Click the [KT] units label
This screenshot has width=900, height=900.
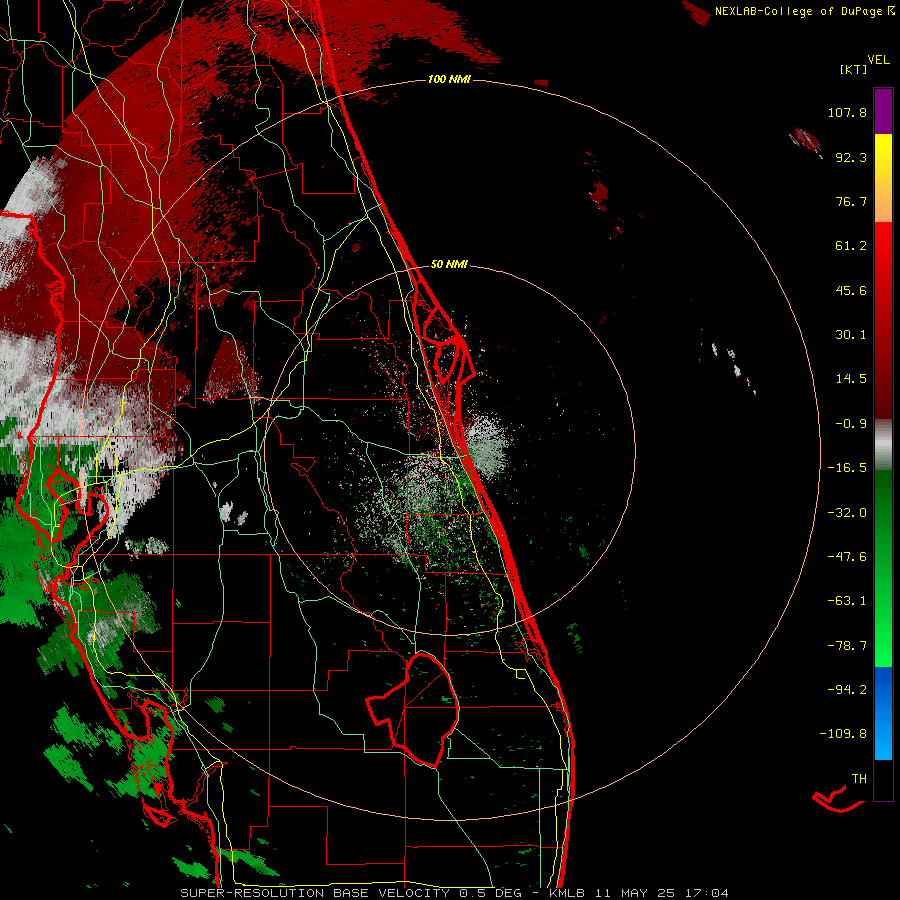click(853, 69)
